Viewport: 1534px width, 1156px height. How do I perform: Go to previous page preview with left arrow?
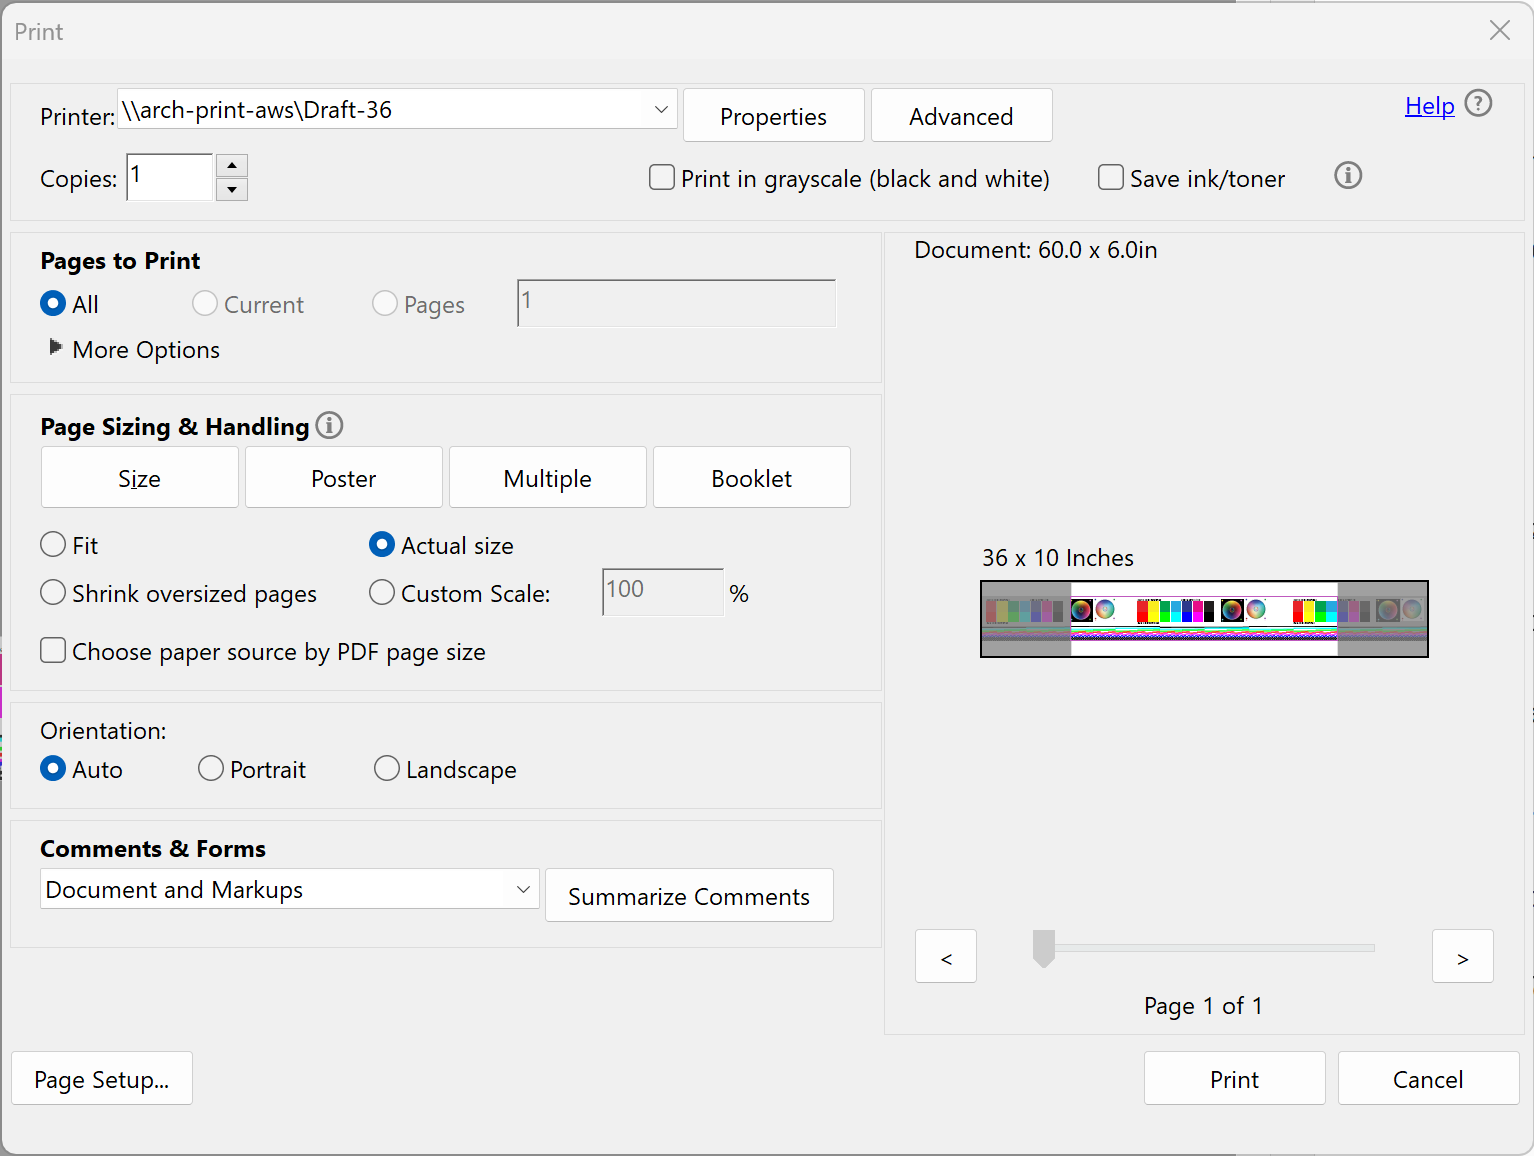[x=945, y=956]
